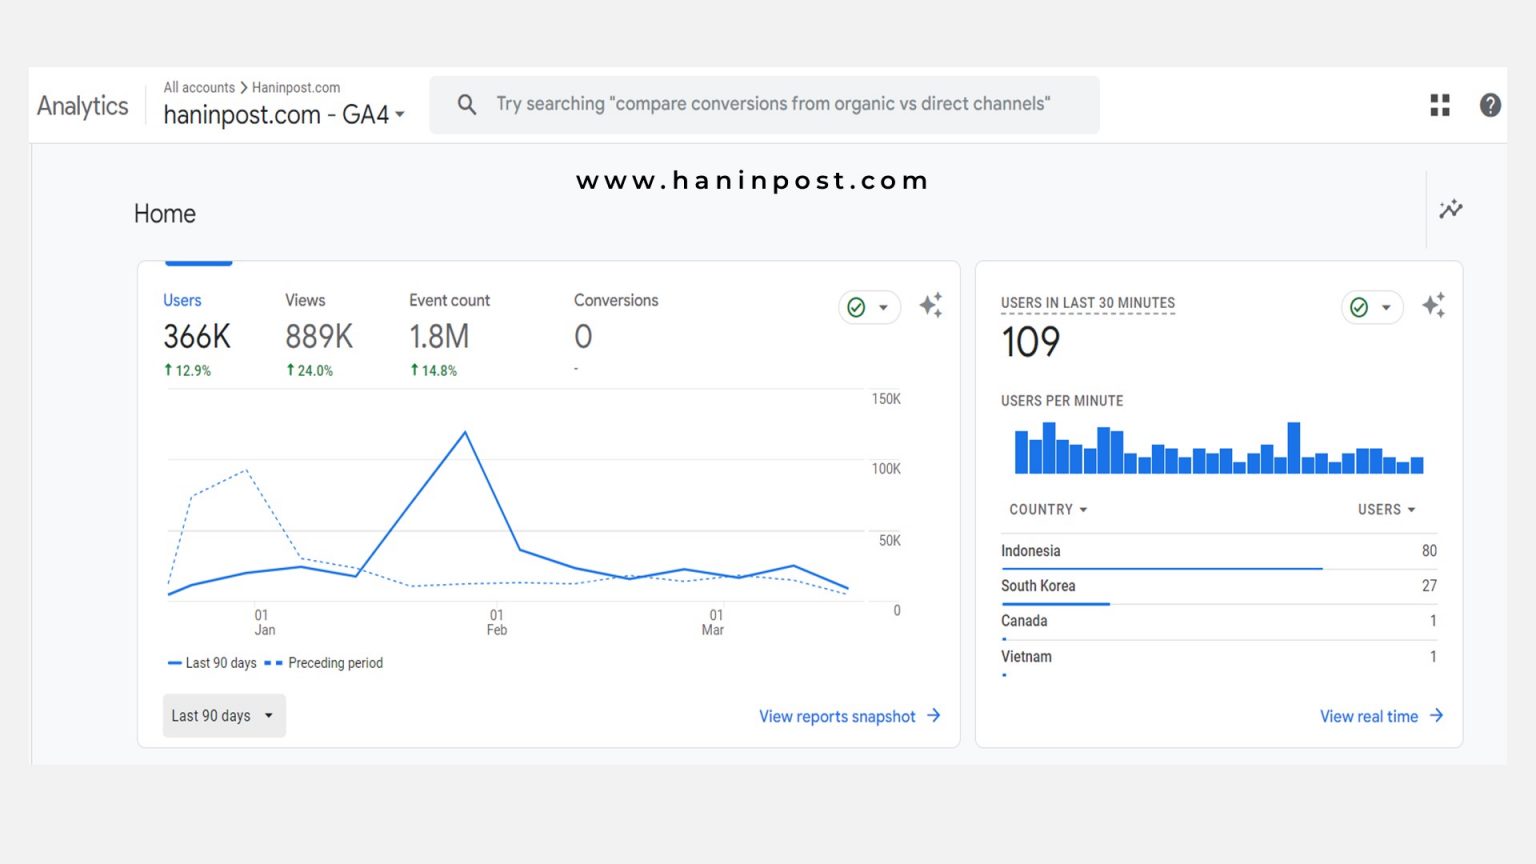The height and width of the screenshot is (864, 1536).
Task: Expand the haninpost.com - GA4 property selector
Action: pyautogui.click(x=284, y=115)
